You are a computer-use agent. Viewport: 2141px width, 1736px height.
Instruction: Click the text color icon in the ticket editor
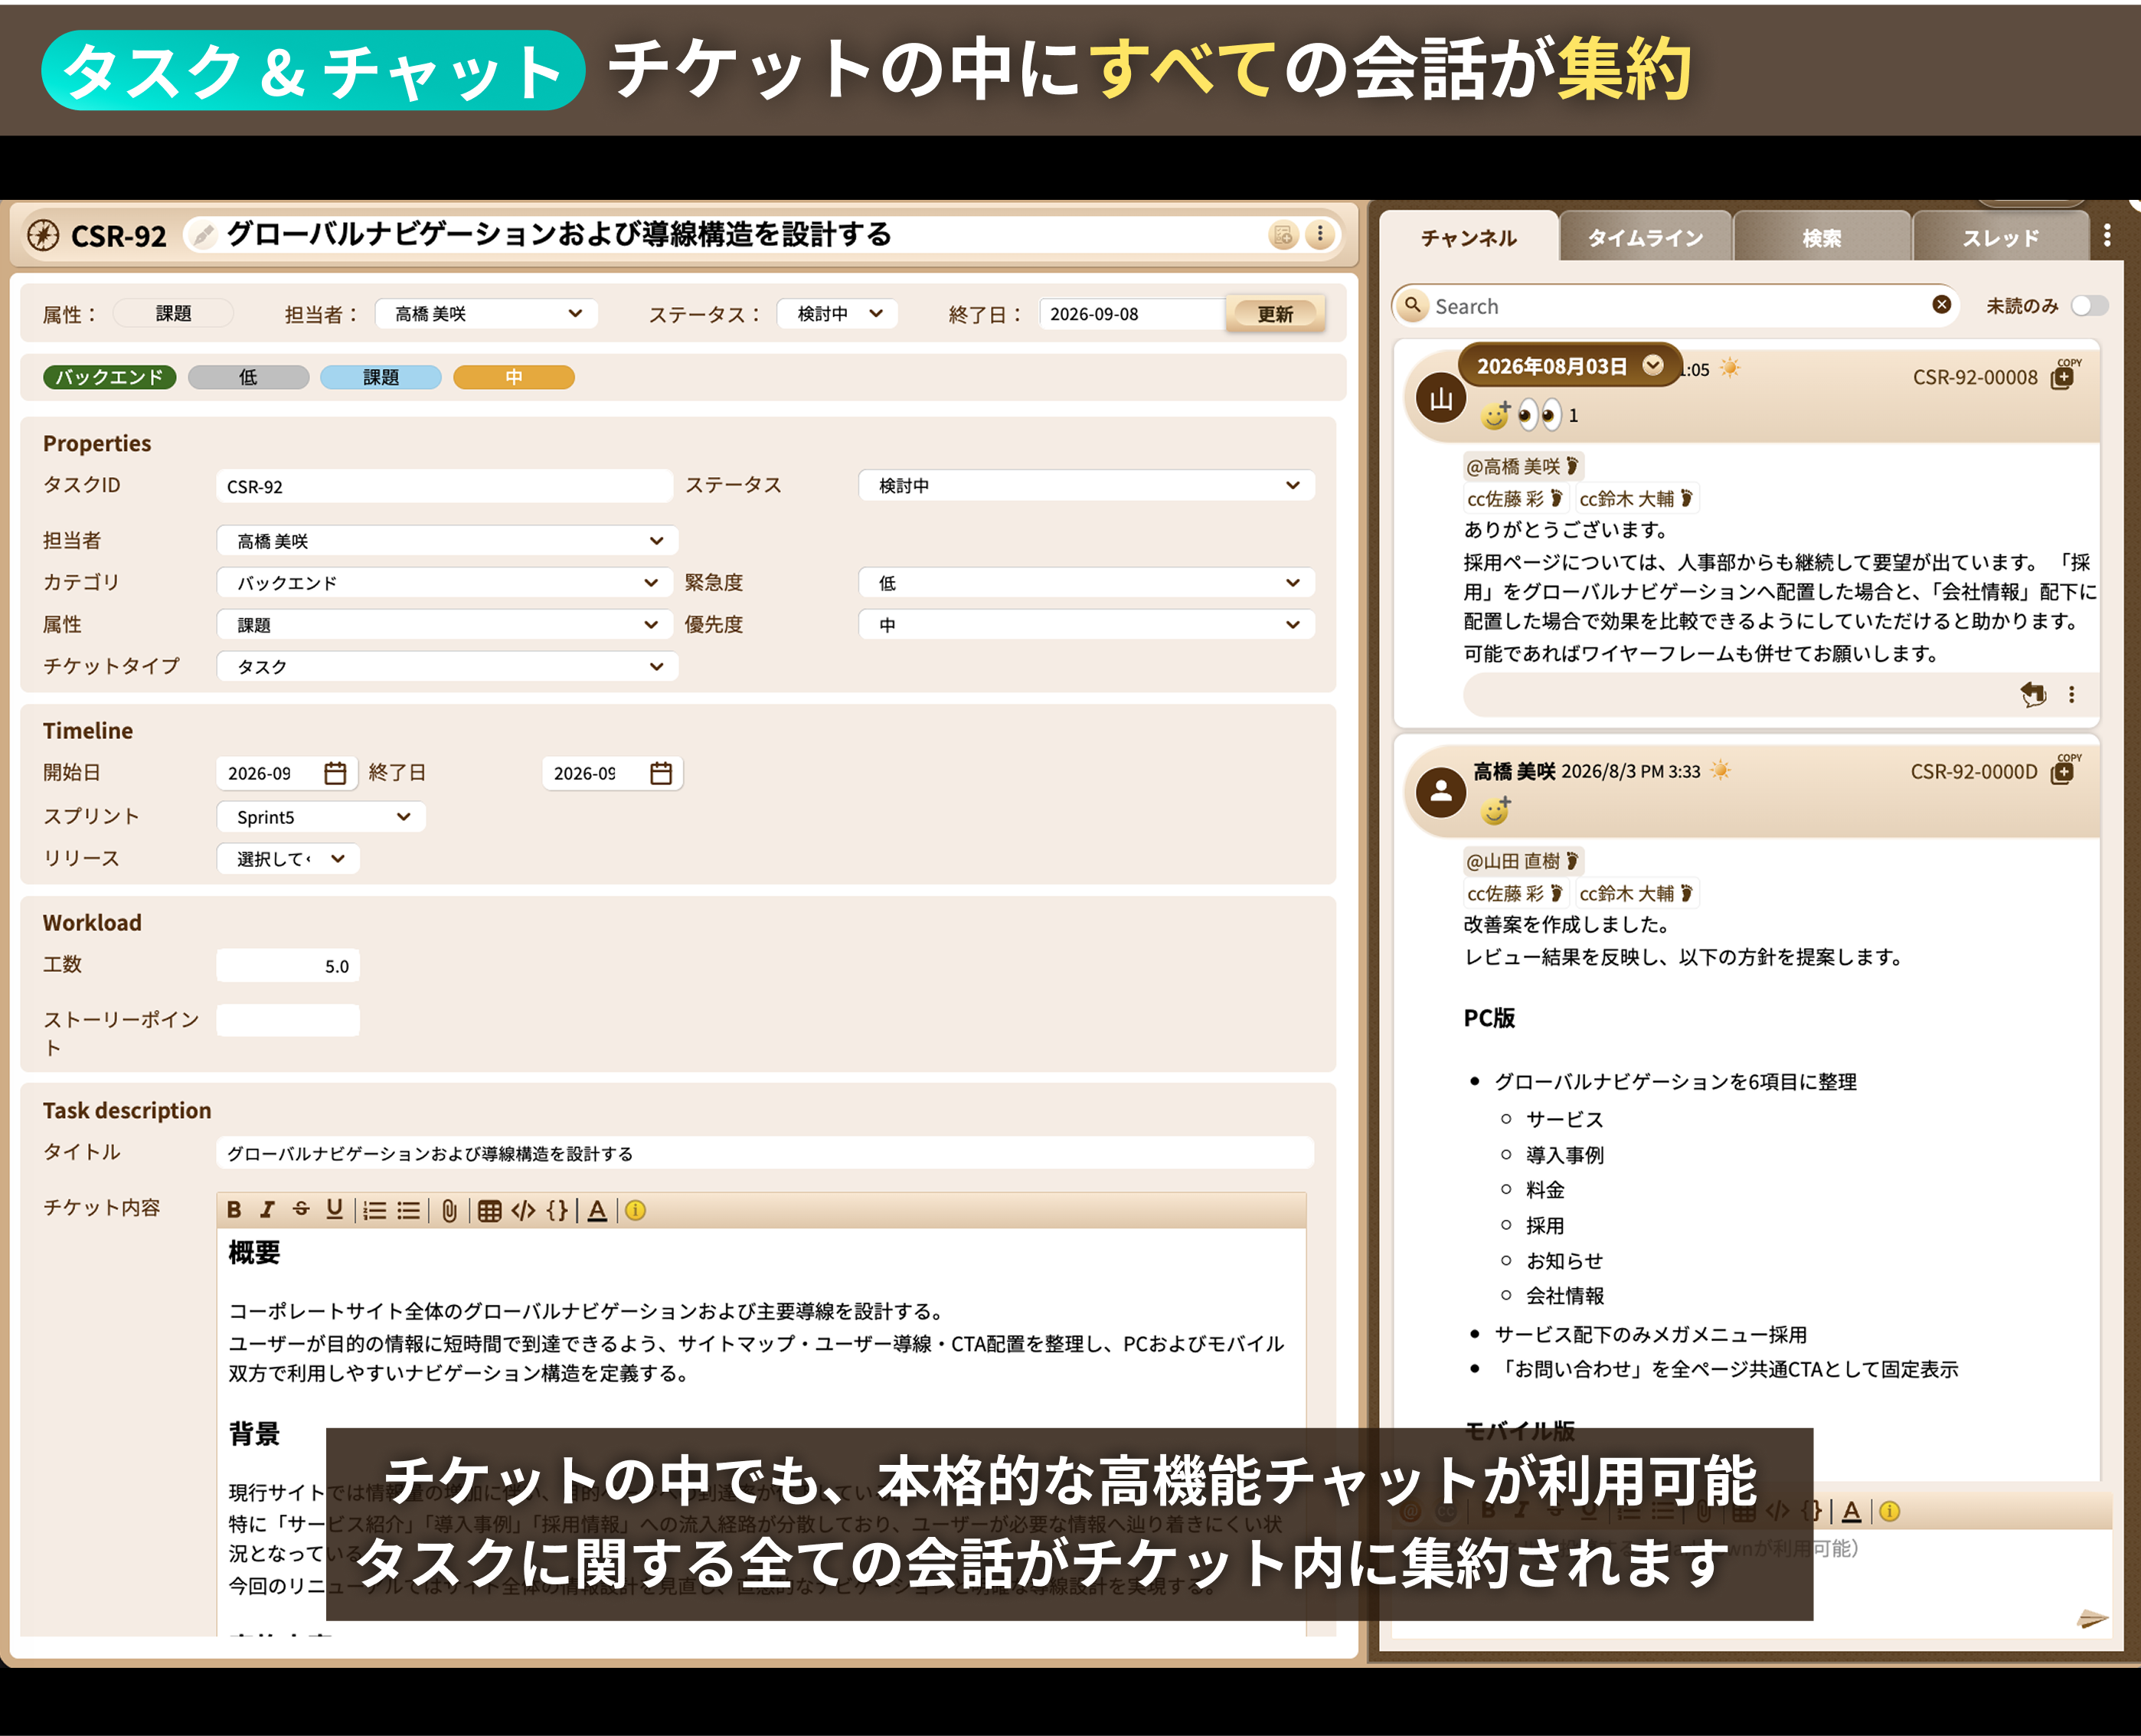point(597,1211)
